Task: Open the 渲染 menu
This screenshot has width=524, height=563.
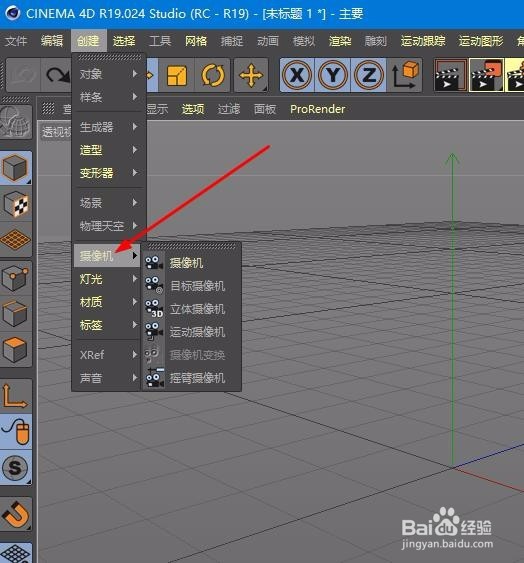Action: (x=340, y=41)
